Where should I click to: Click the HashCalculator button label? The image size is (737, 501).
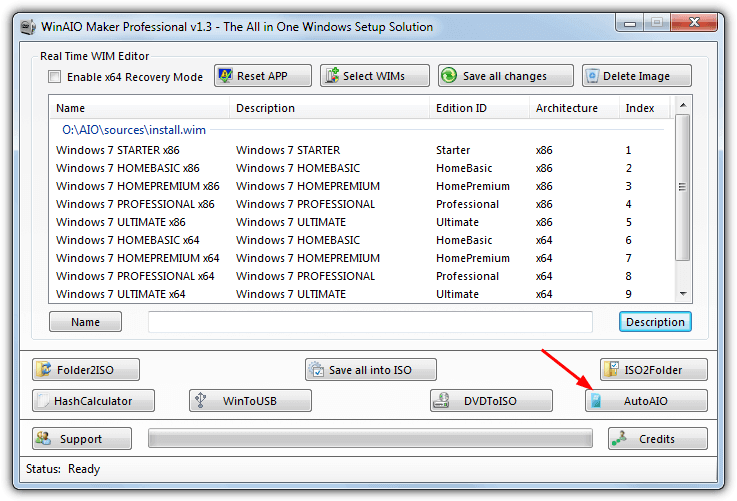pos(93,401)
